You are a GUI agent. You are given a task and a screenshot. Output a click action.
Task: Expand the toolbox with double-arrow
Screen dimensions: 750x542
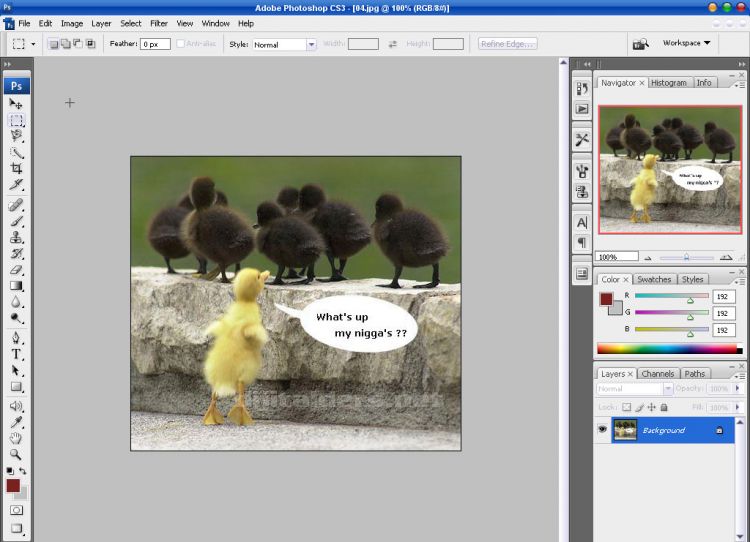[7, 64]
